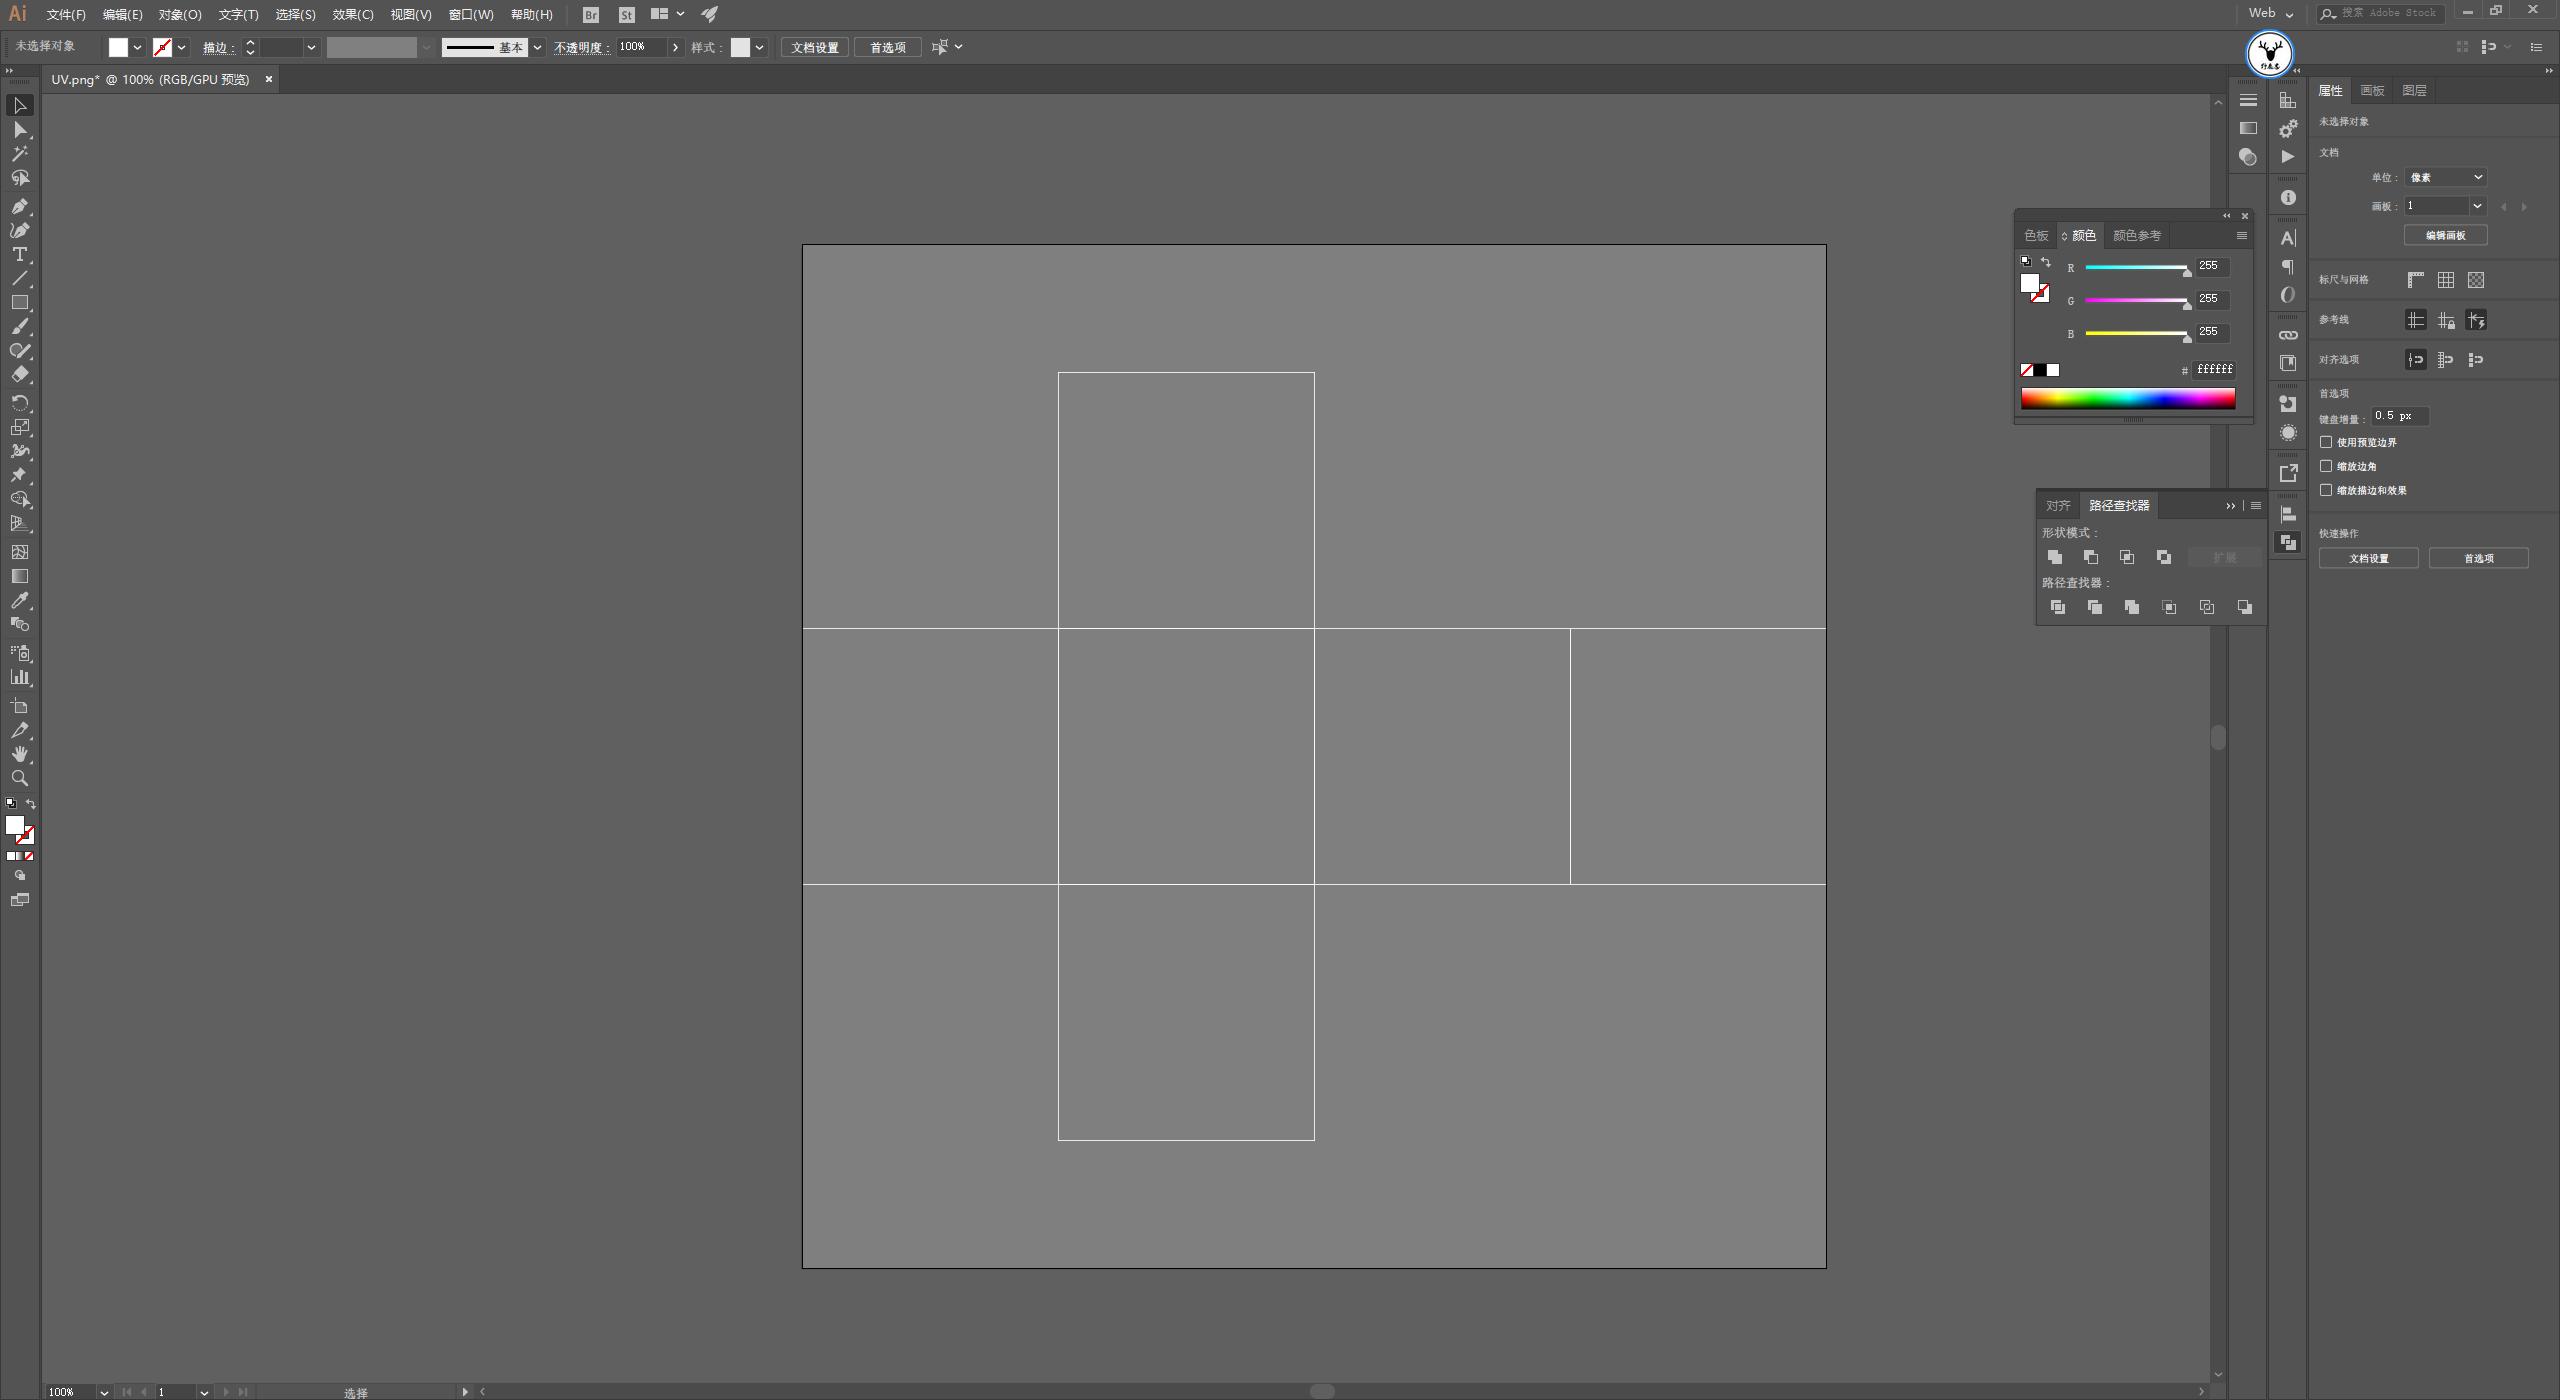The image size is (2560, 1400).
Task: Select the Hand tool
Action: coord(19,754)
